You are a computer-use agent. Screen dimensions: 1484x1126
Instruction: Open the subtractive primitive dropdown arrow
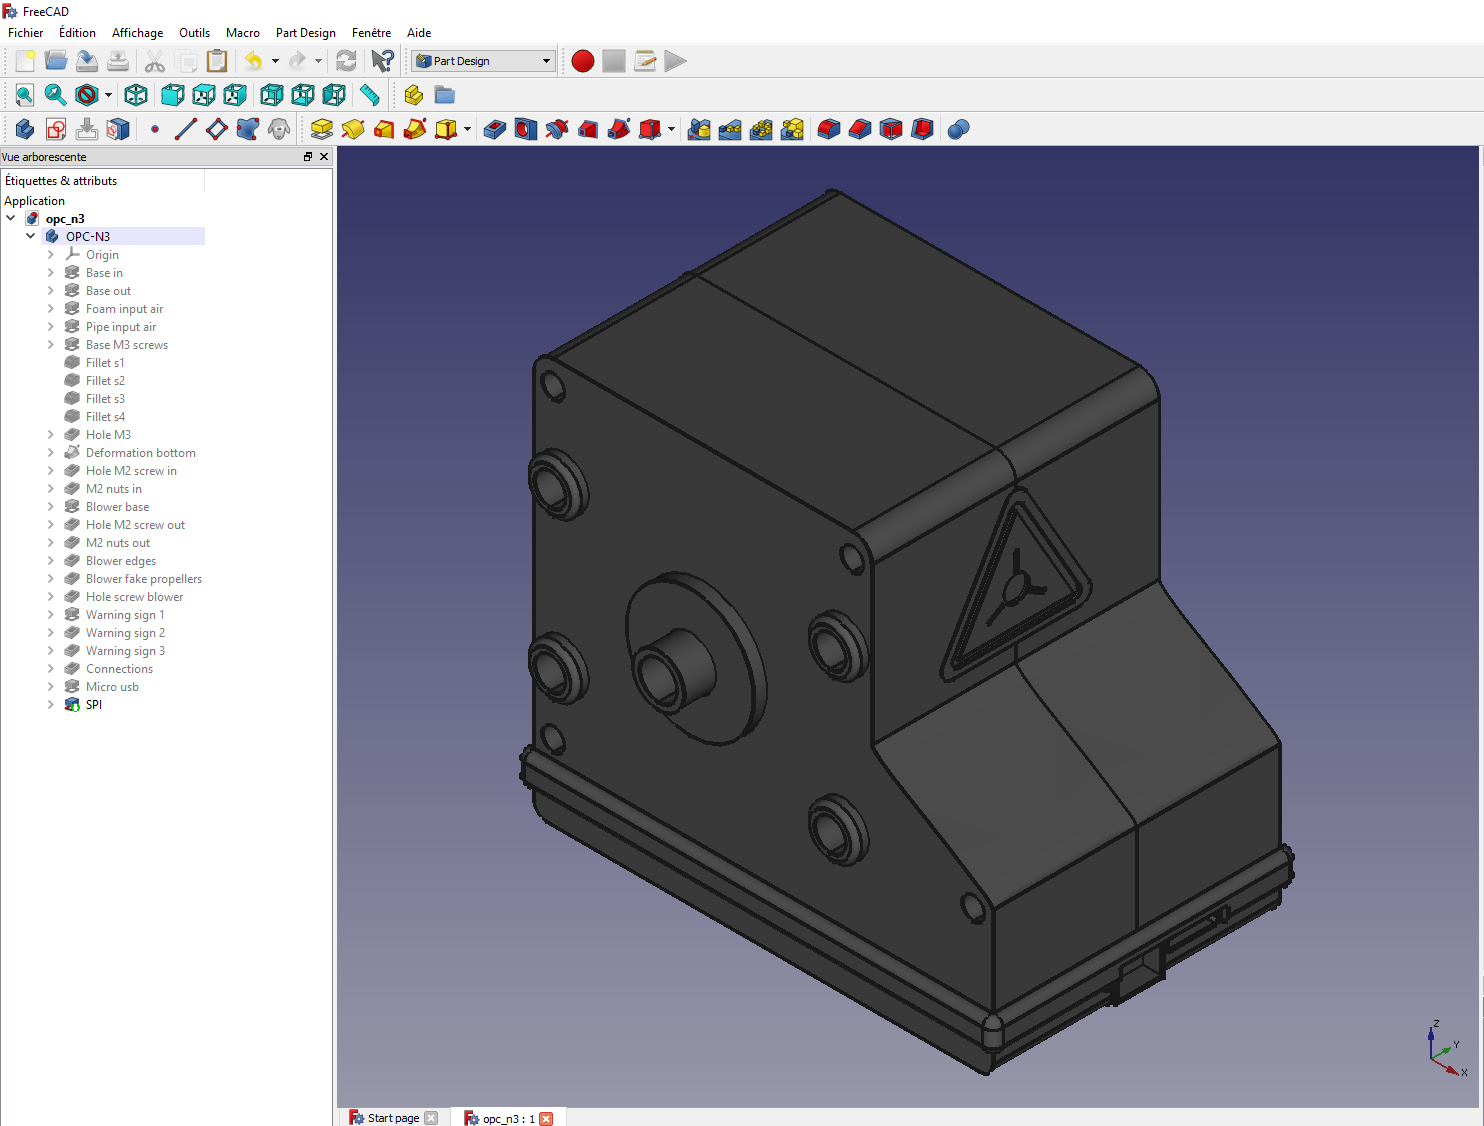pyautogui.click(x=671, y=129)
